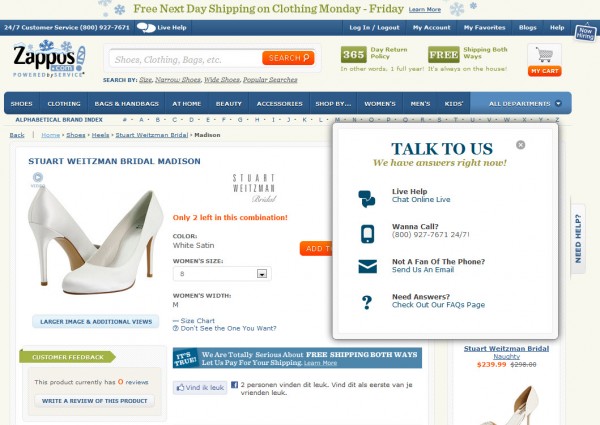This screenshot has height=425, width=600.
Task: Open the Size Chart link
Action: click(x=194, y=321)
